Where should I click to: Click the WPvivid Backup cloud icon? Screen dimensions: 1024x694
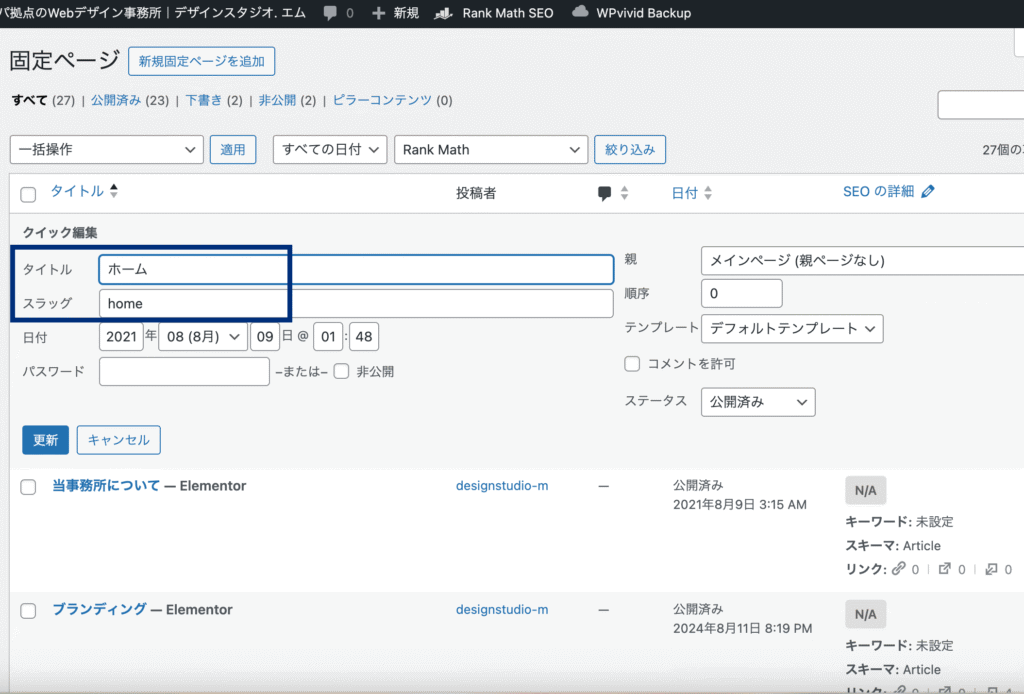[580, 13]
